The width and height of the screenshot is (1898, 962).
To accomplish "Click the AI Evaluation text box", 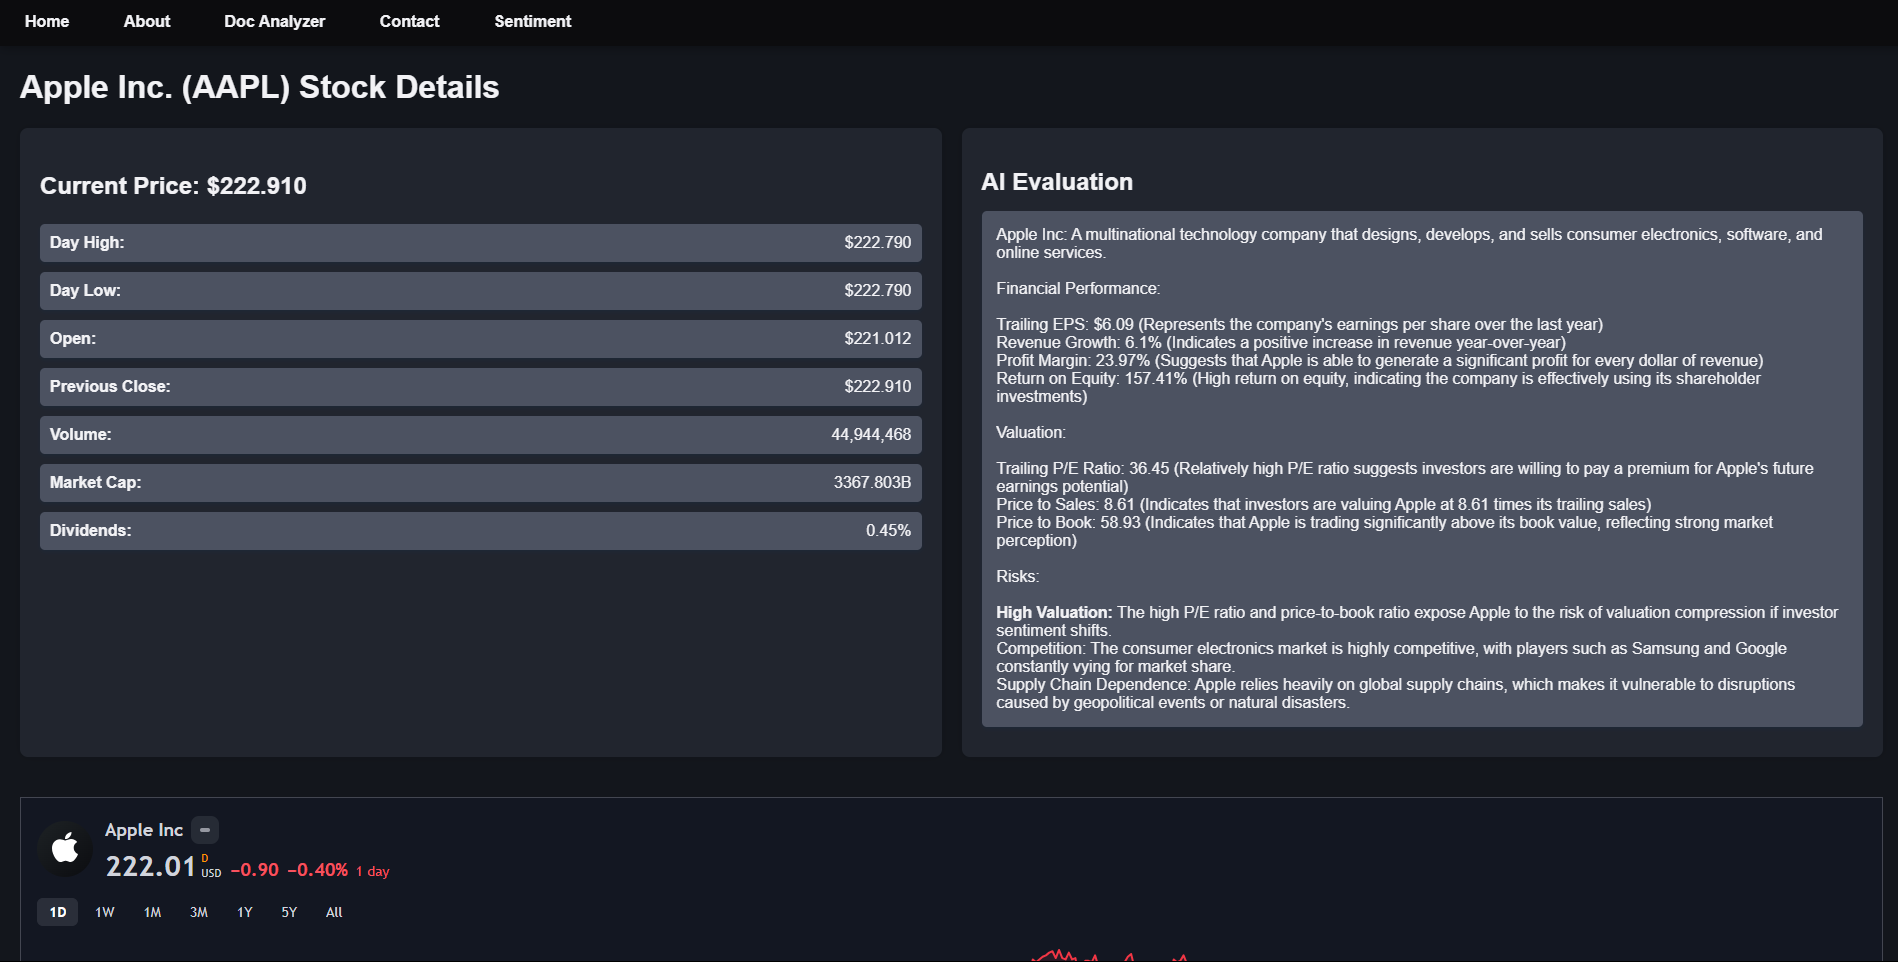I will (1421, 468).
